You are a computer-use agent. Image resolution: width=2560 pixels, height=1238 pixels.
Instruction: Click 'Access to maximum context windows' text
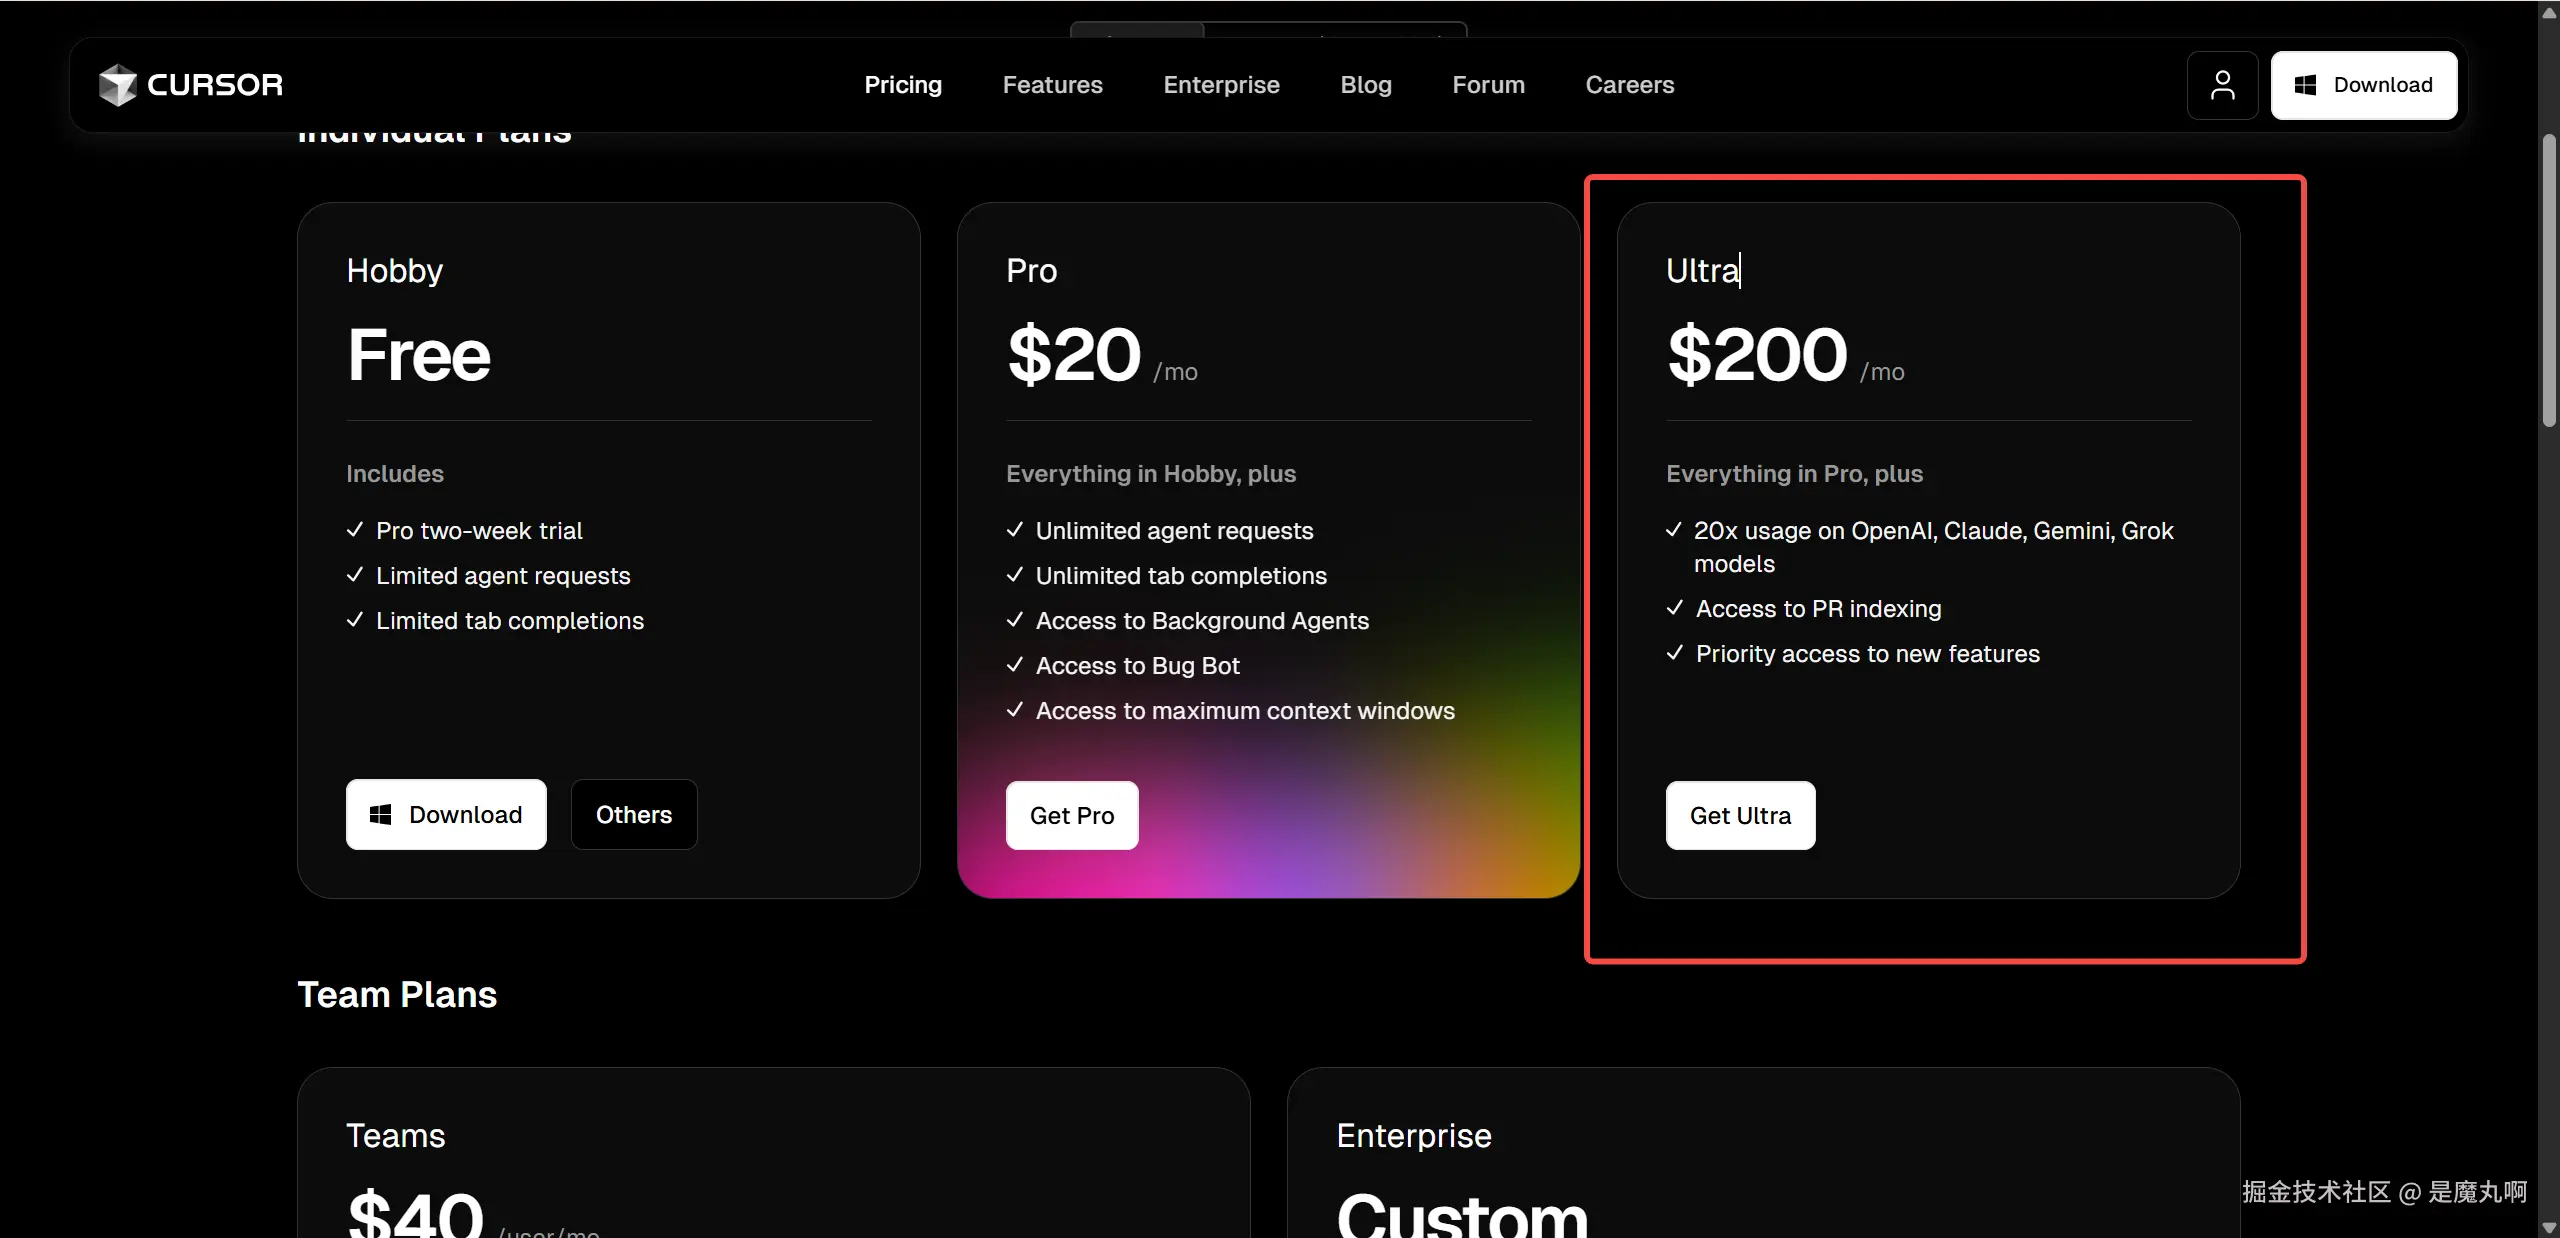(x=1245, y=711)
